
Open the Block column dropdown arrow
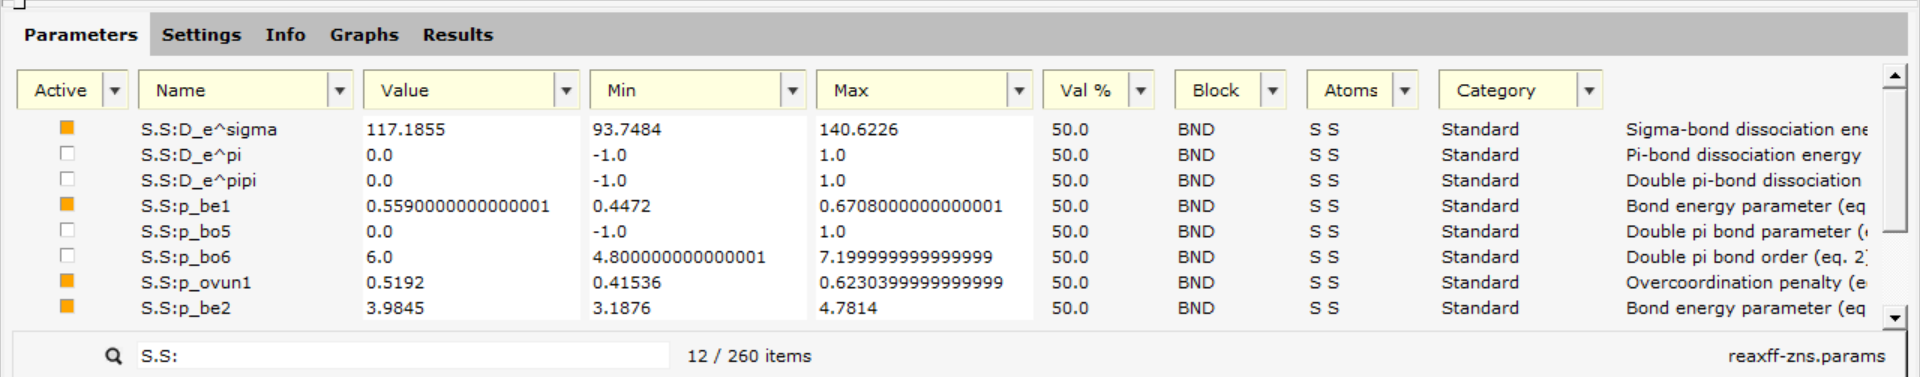1273,90
